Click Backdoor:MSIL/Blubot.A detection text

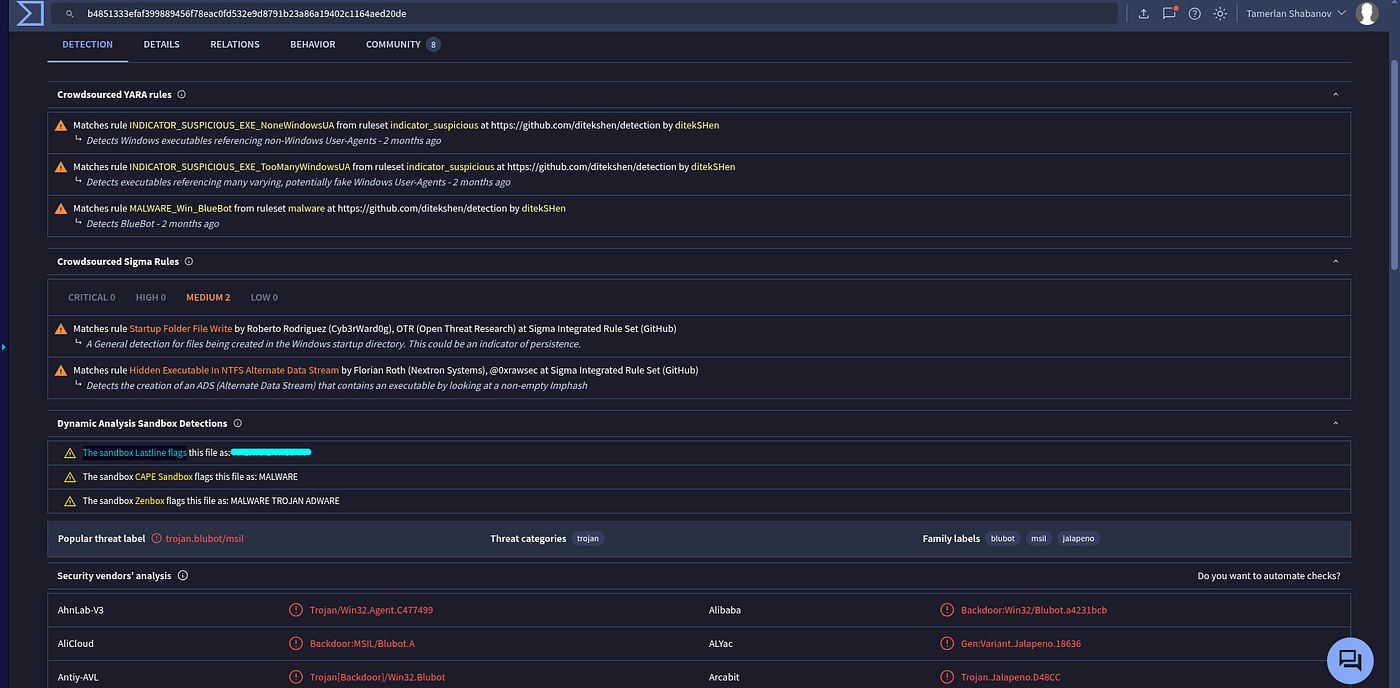pos(362,644)
